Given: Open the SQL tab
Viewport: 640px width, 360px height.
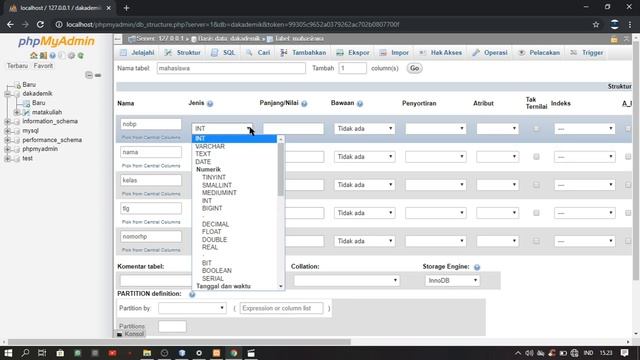Looking at the screenshot, I should [x=223, y=53].
